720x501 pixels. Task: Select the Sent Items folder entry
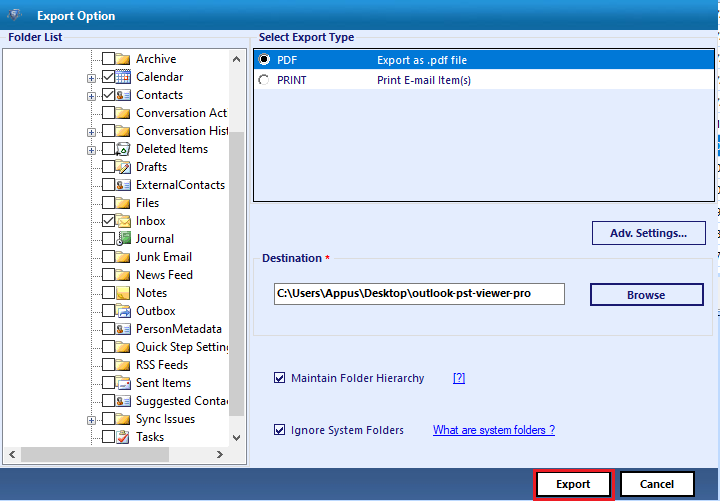(163, 383)
